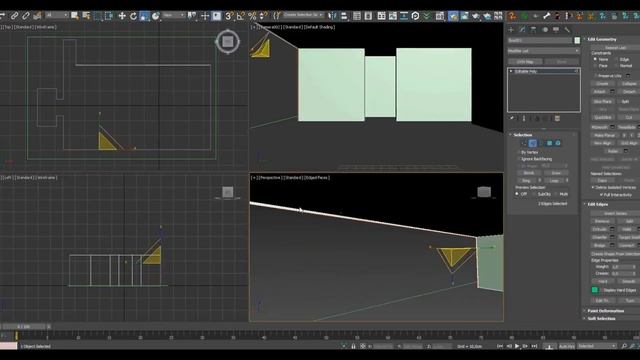Click the Mirror tool icon
640x360 pixels.
[333, 16]
